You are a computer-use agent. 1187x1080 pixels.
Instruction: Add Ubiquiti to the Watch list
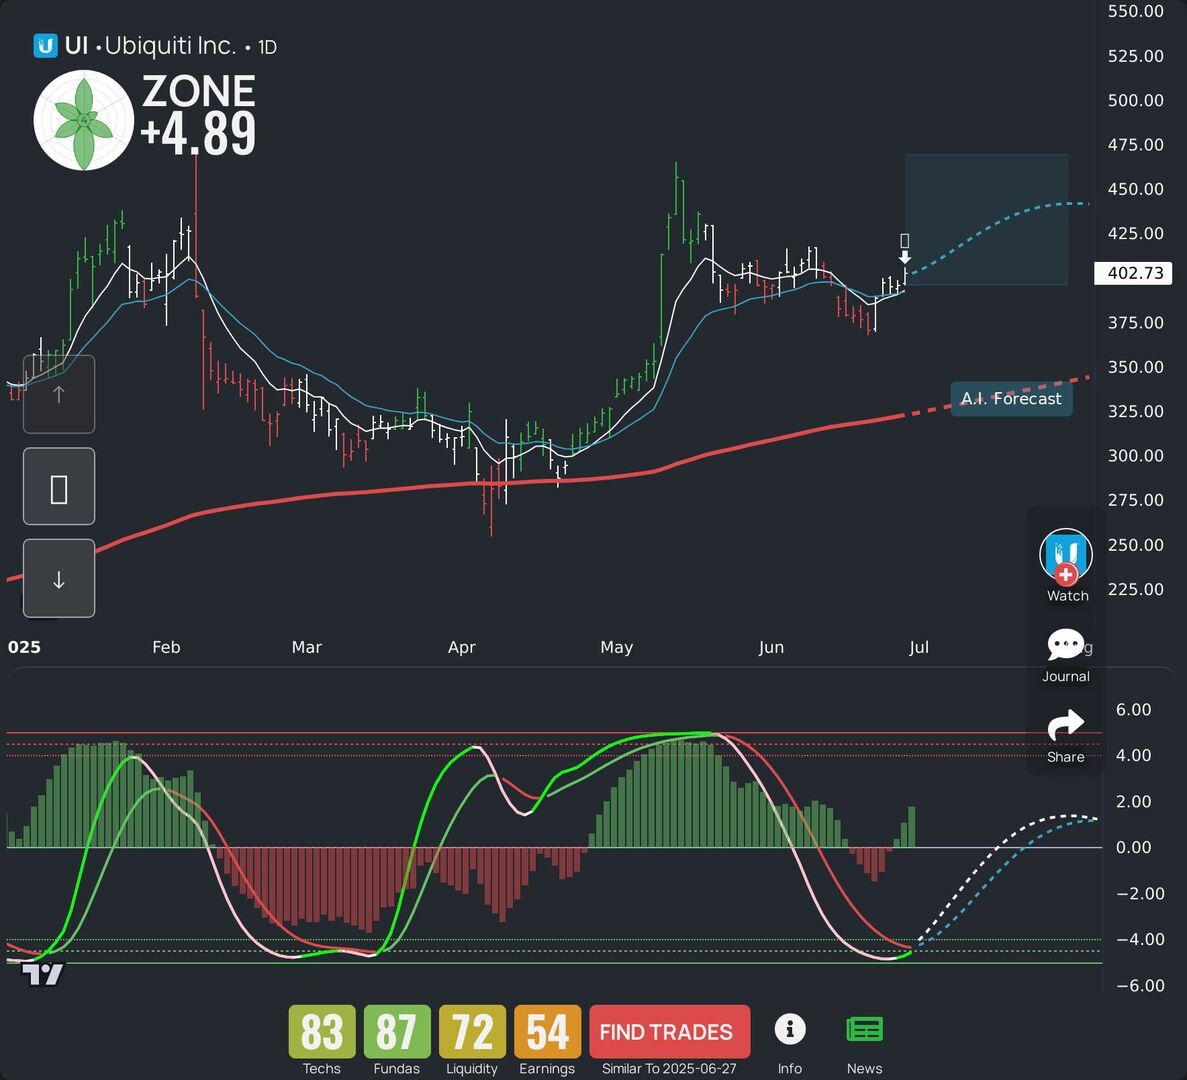pos(1066,565)
